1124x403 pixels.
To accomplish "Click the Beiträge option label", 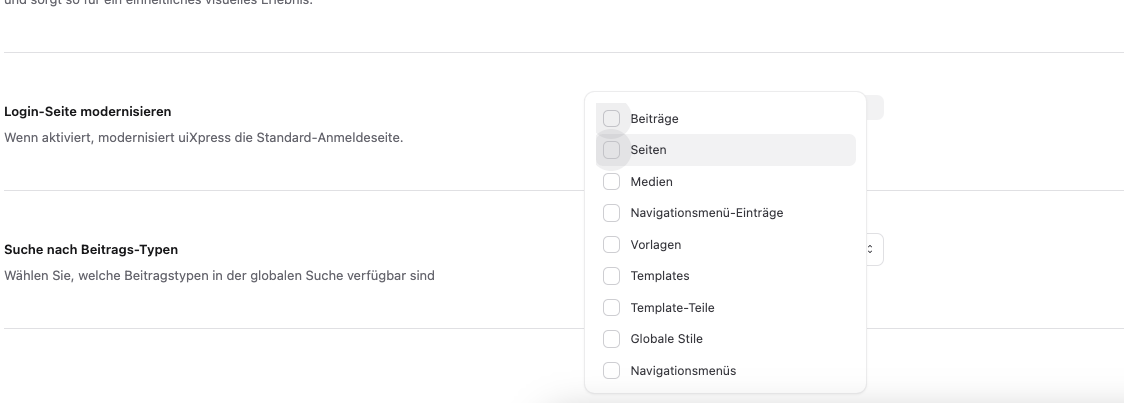I will [654, 119].
